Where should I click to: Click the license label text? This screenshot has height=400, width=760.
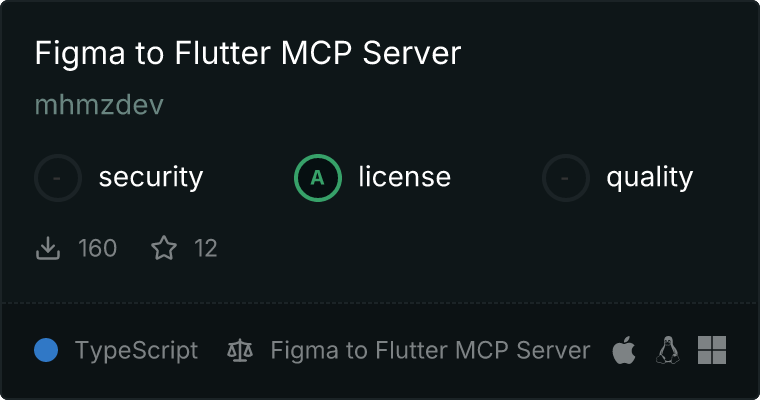pyautogui.click(x=404, y=178)
